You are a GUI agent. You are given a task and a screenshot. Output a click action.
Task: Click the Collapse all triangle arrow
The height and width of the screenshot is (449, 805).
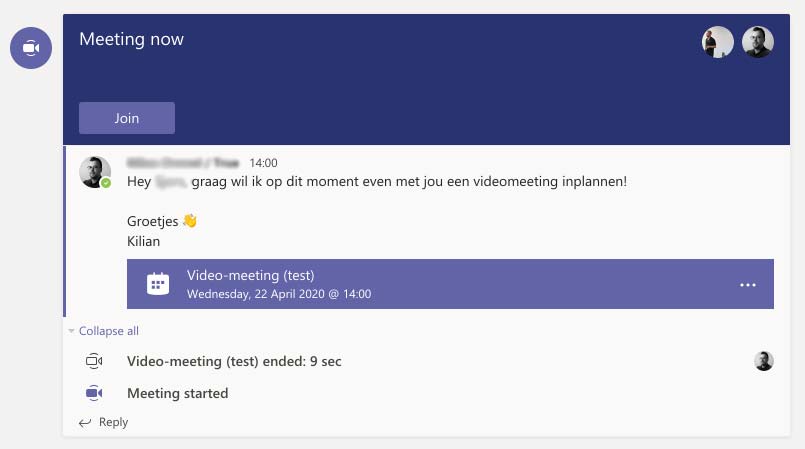(71, 331)
